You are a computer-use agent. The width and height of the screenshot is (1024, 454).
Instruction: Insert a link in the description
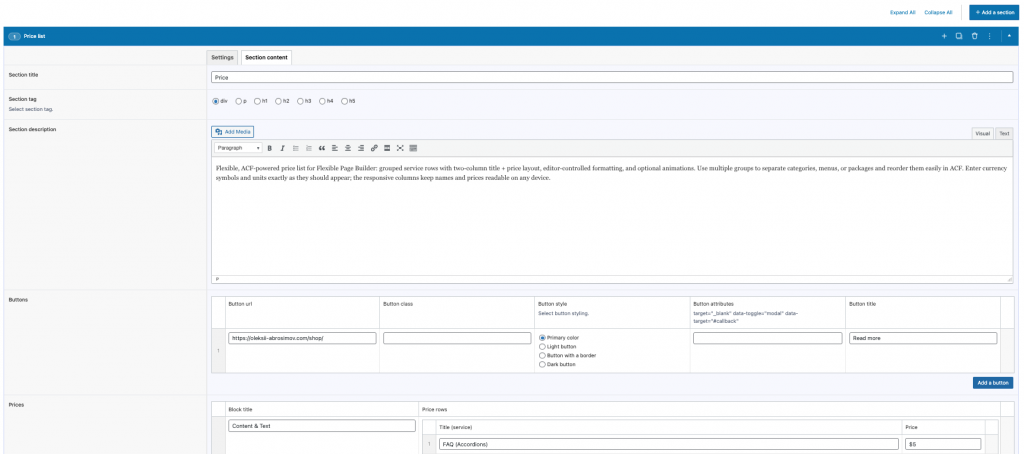[x=374, y=148]
